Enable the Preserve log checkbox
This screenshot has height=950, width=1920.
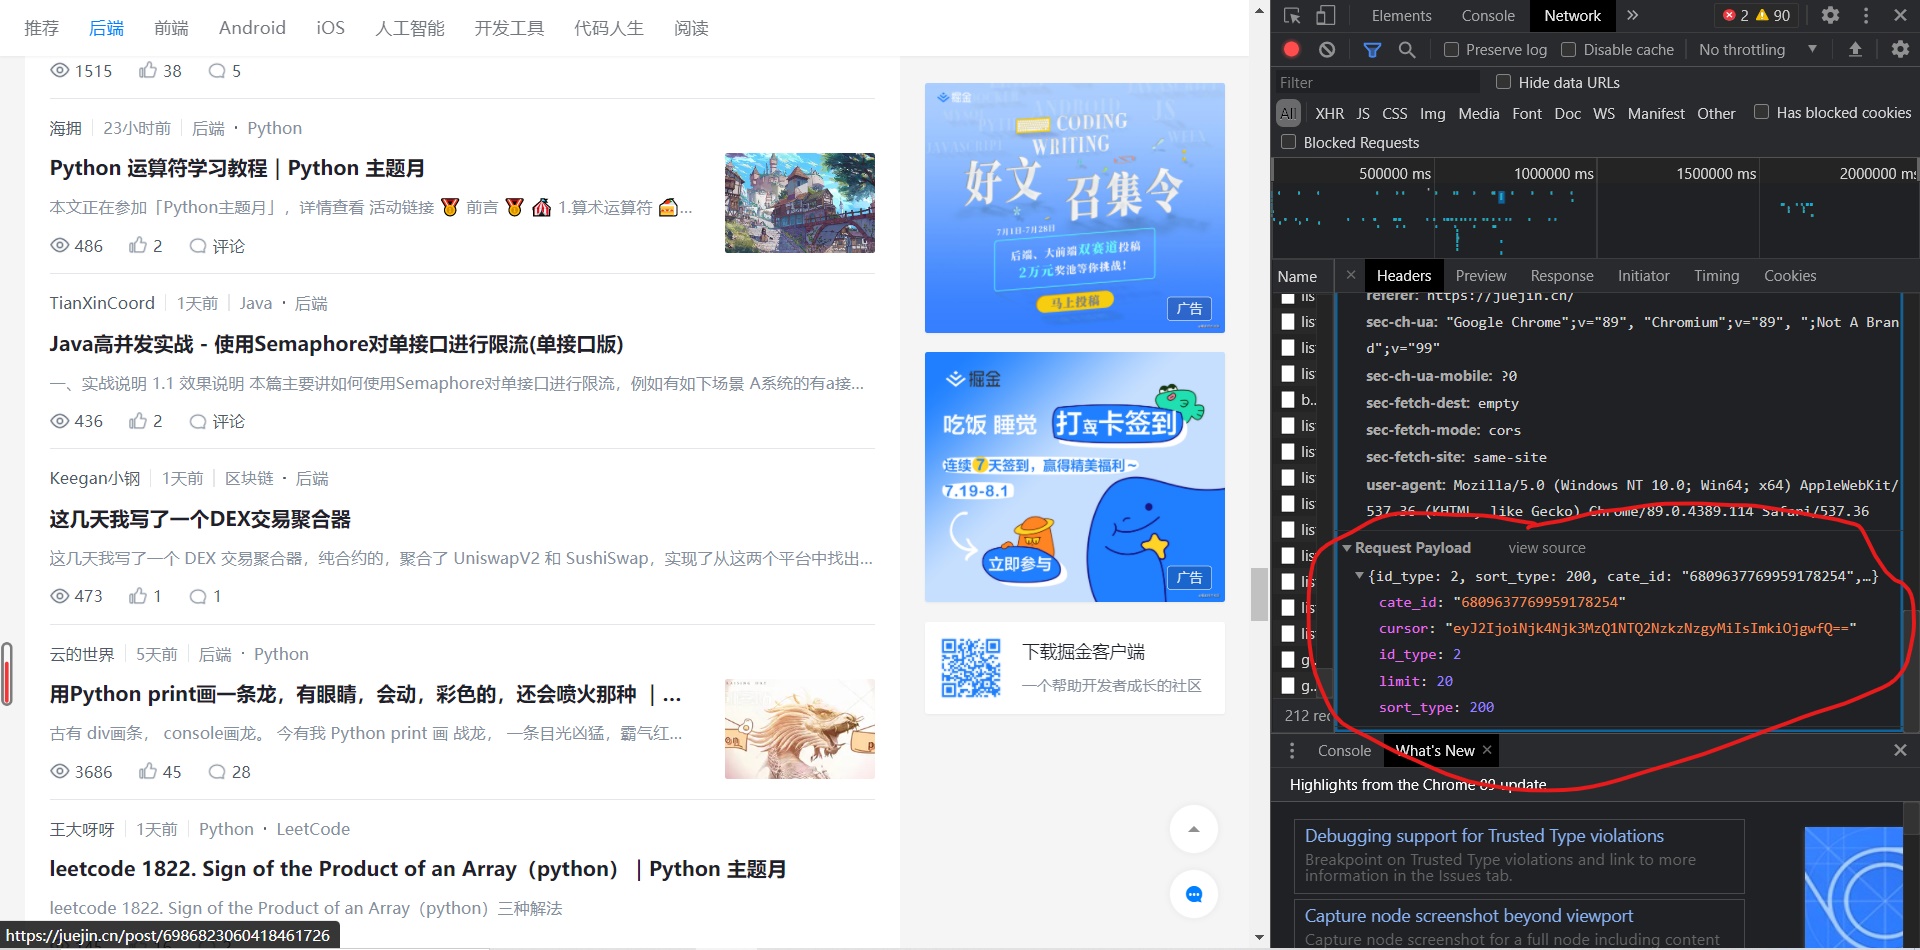coord(1452,49)
